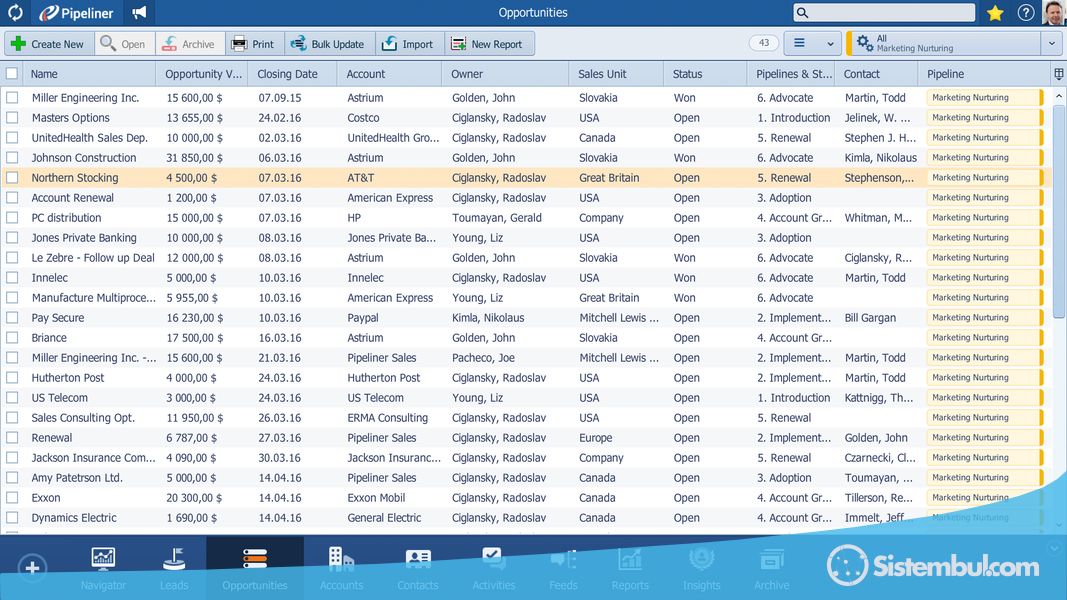Open the All Marketing Nurturing profile selector
The height and width of the screenshot is (600, 1067).
click(x=943, y=44)
